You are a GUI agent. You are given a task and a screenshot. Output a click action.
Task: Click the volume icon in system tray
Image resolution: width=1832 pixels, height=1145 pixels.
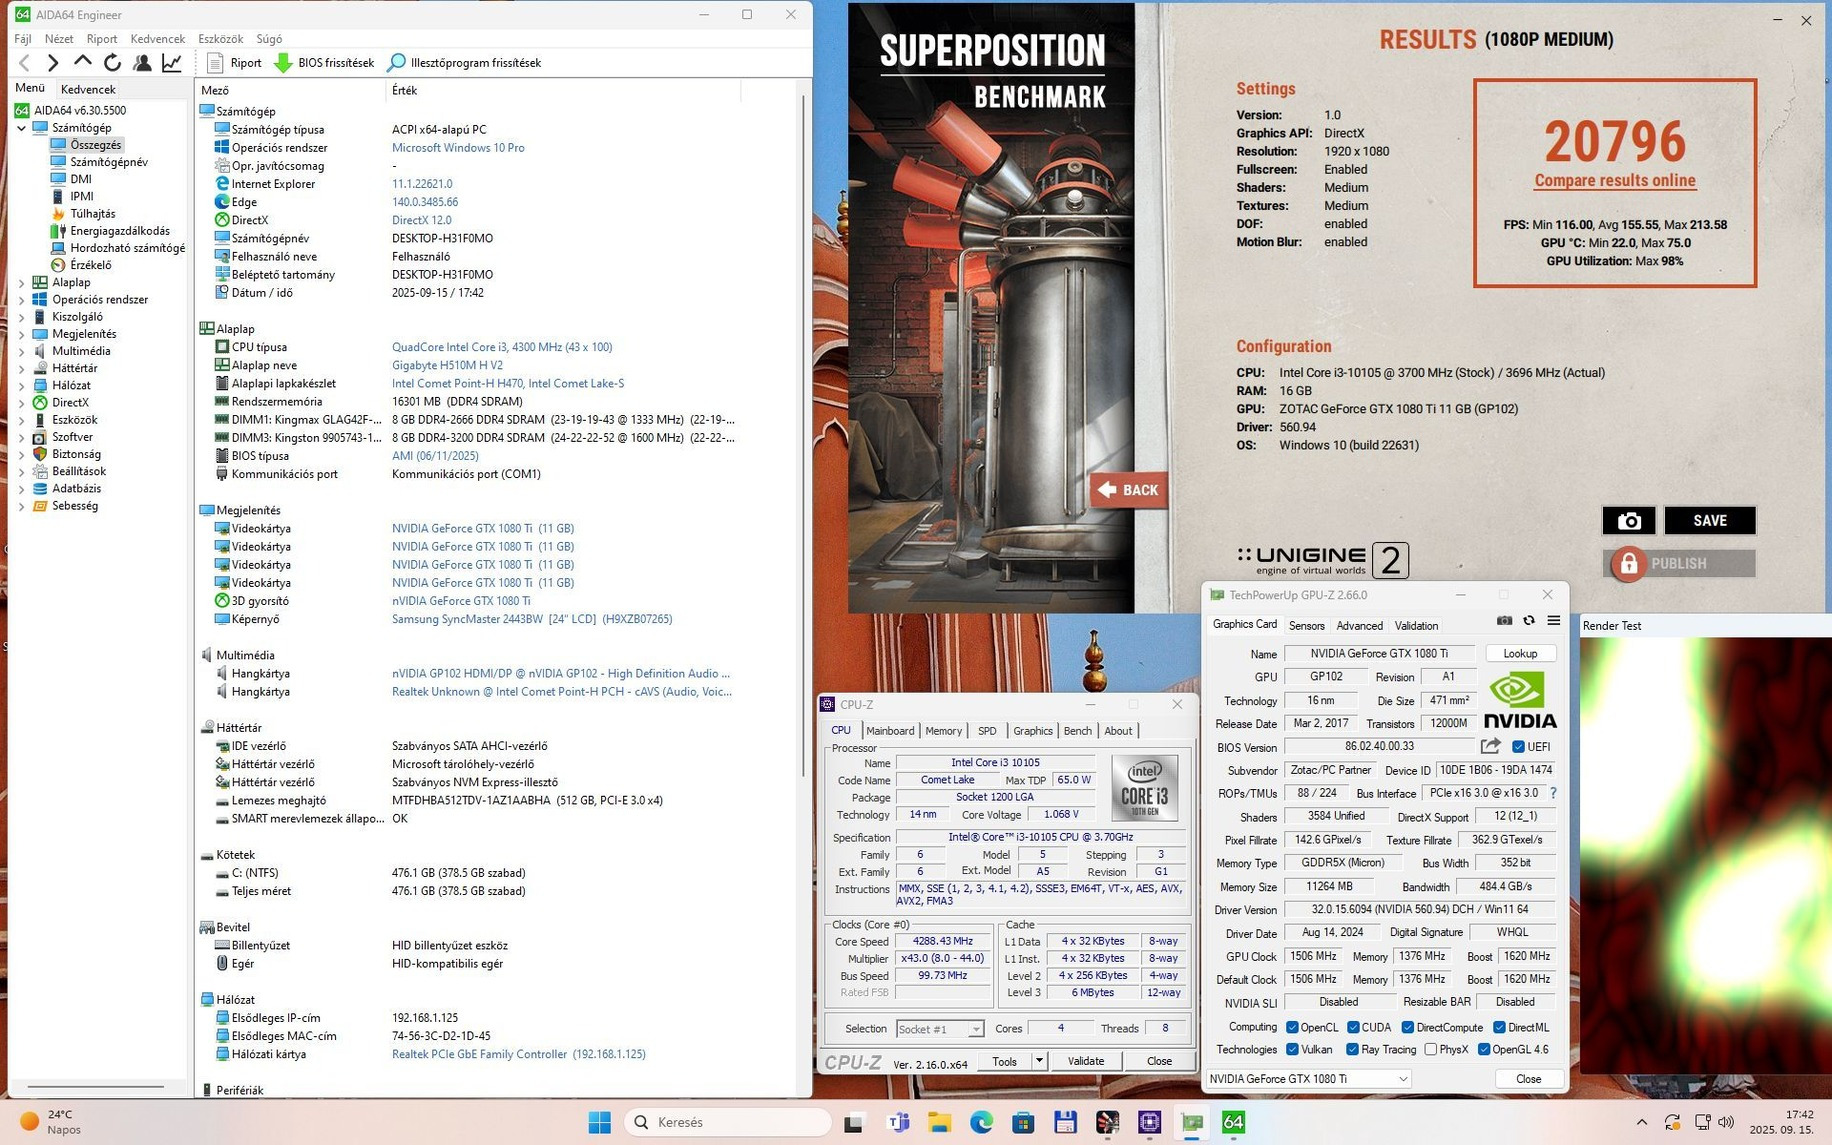1726,1122
